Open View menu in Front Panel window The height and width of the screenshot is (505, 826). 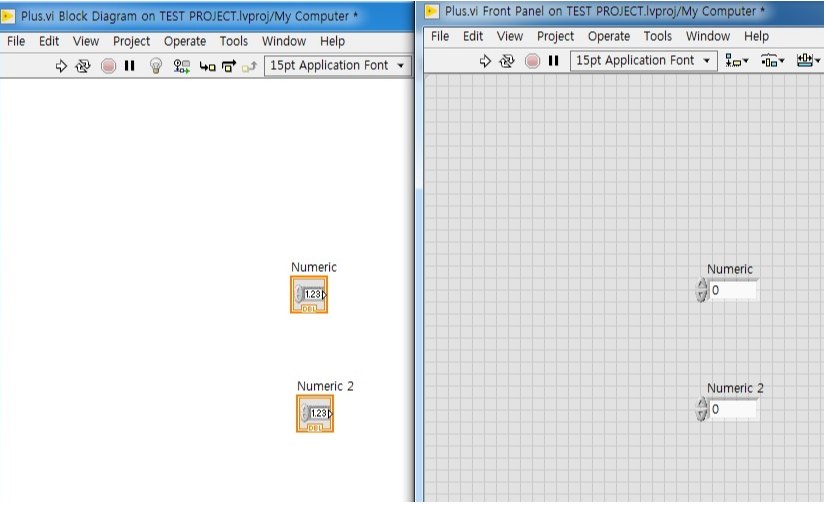pos(510,36)
